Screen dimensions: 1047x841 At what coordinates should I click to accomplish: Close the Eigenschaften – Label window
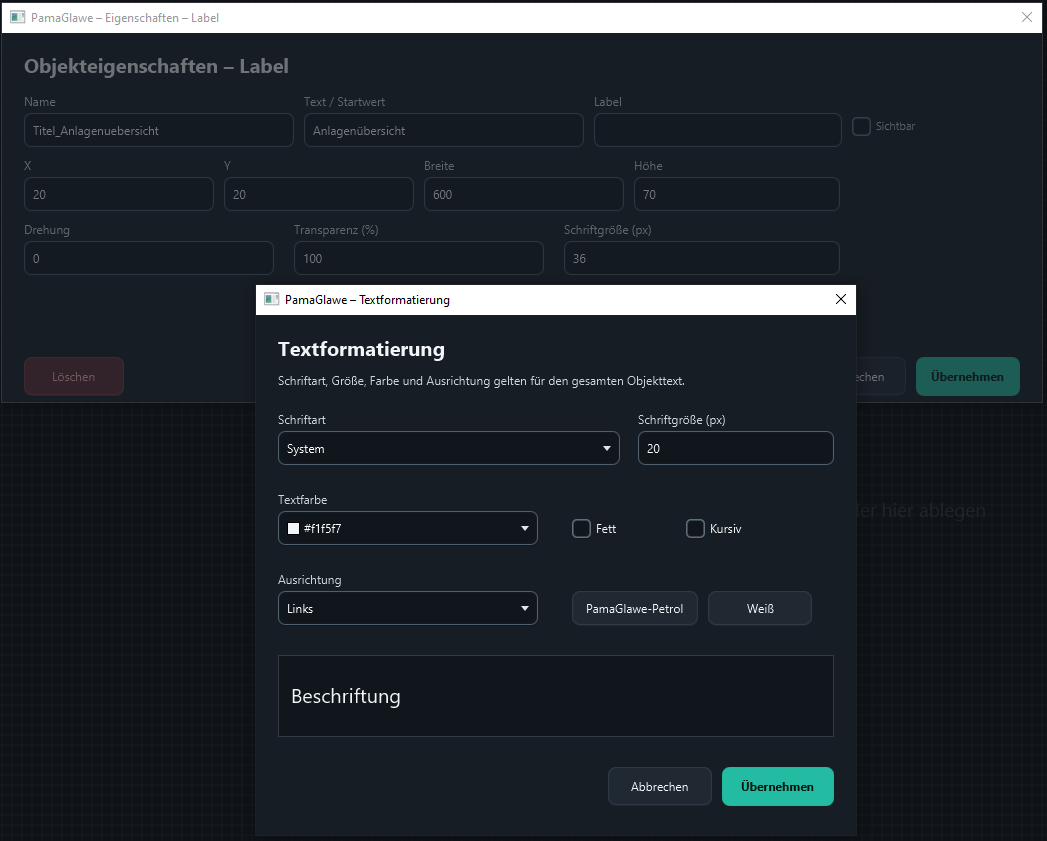click(1027, 17)
